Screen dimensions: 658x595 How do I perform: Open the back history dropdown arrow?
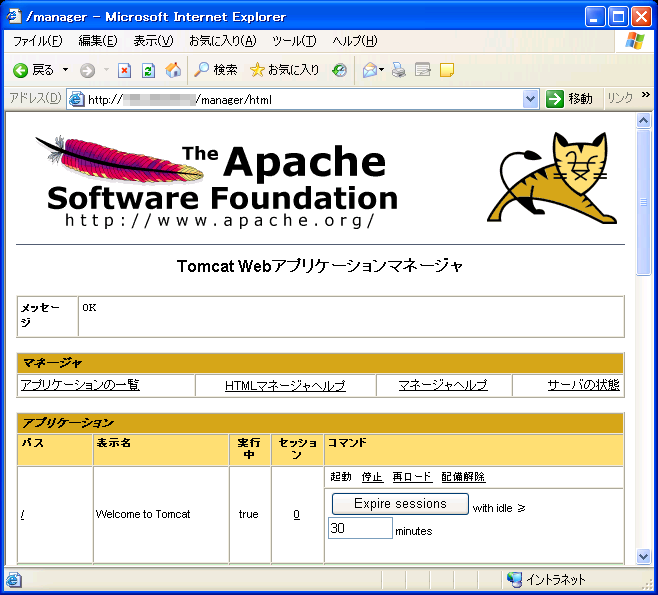[x=65, y=70]
